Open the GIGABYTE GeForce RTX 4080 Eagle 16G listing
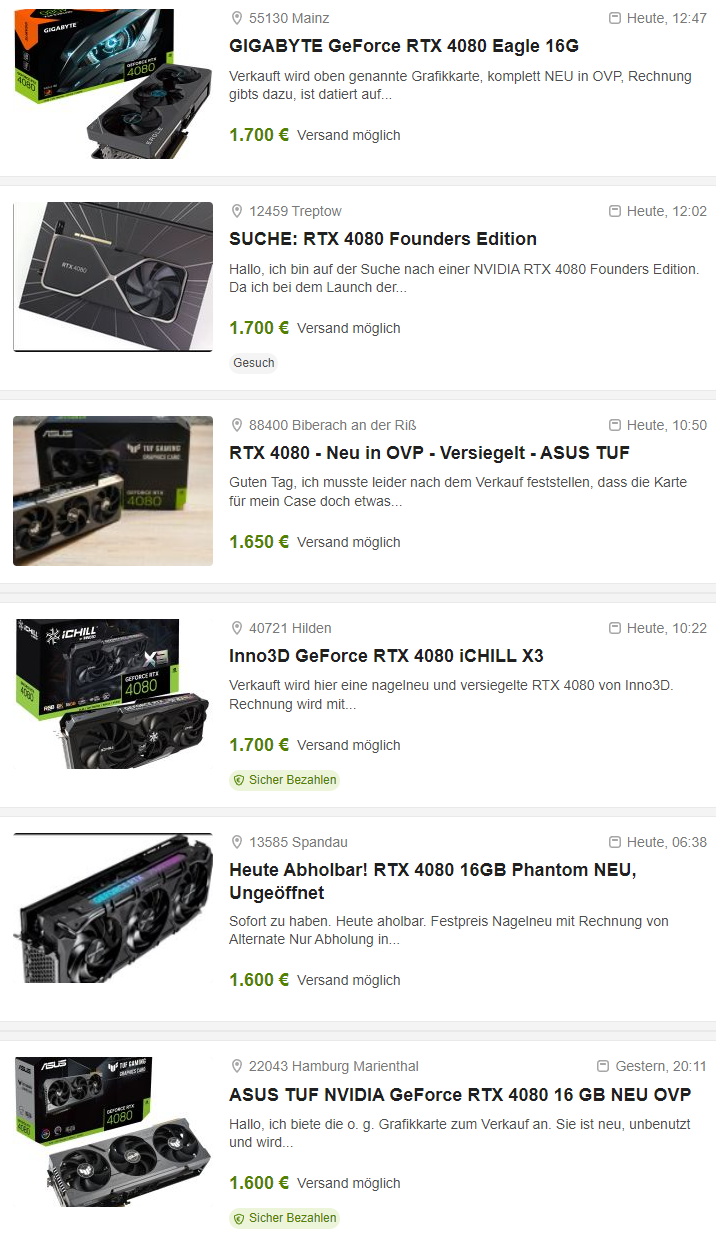Image resolution: width=716 pixels, height=1243 pixels. (x=404, y=46)
